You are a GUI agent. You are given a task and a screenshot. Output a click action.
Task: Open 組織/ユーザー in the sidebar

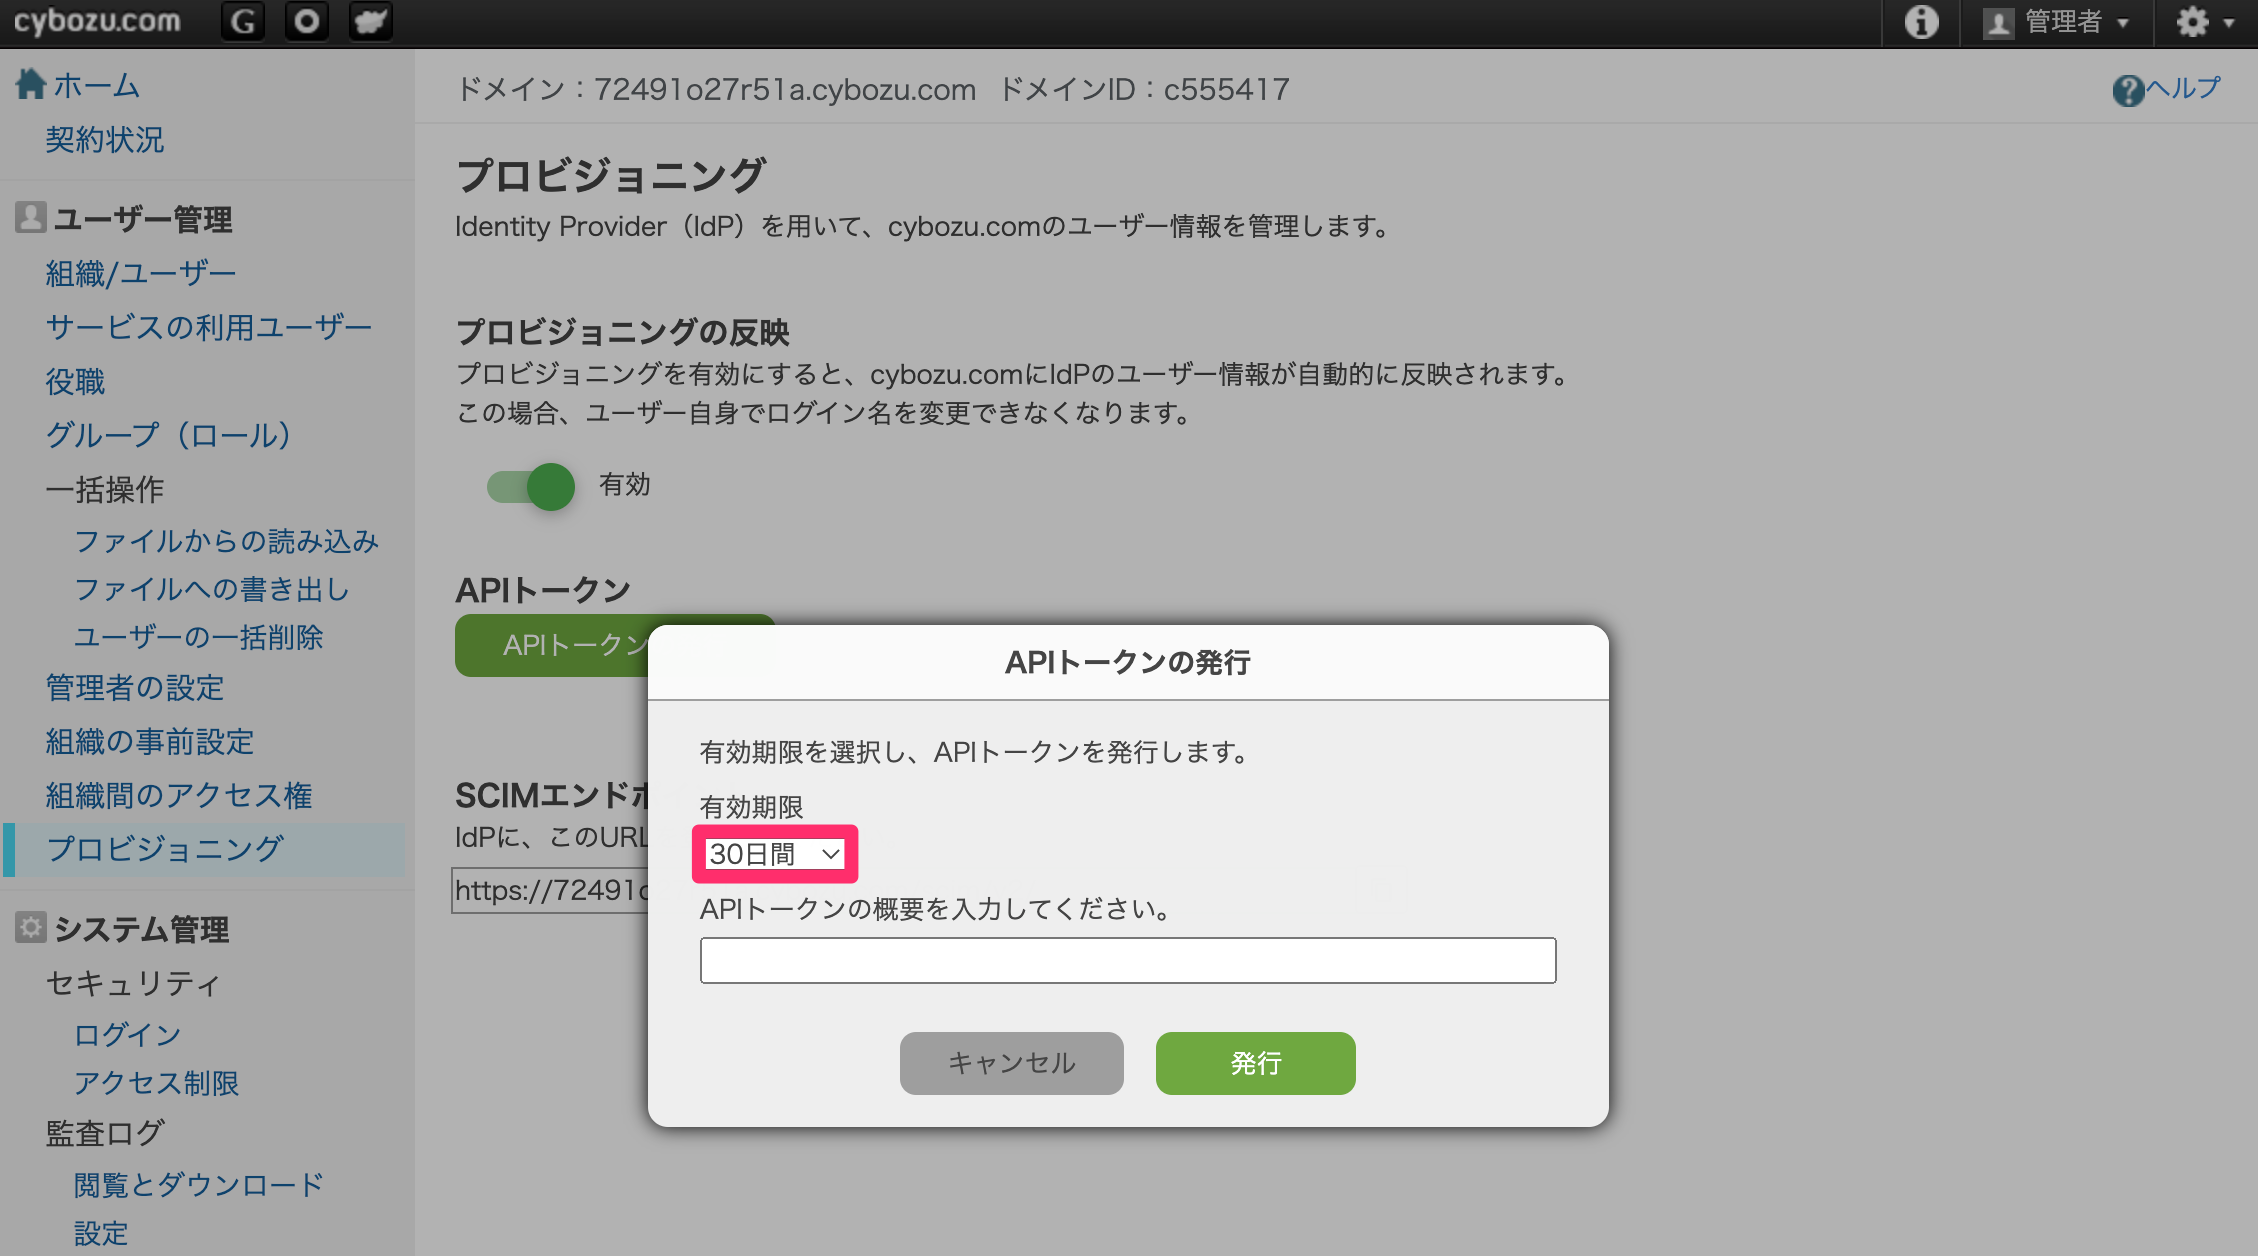[x=141, y=273]
